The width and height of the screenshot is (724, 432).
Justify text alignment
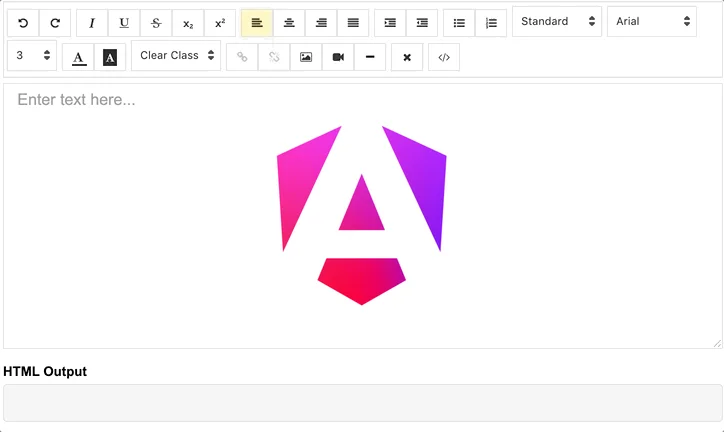[x=353, y=23]
